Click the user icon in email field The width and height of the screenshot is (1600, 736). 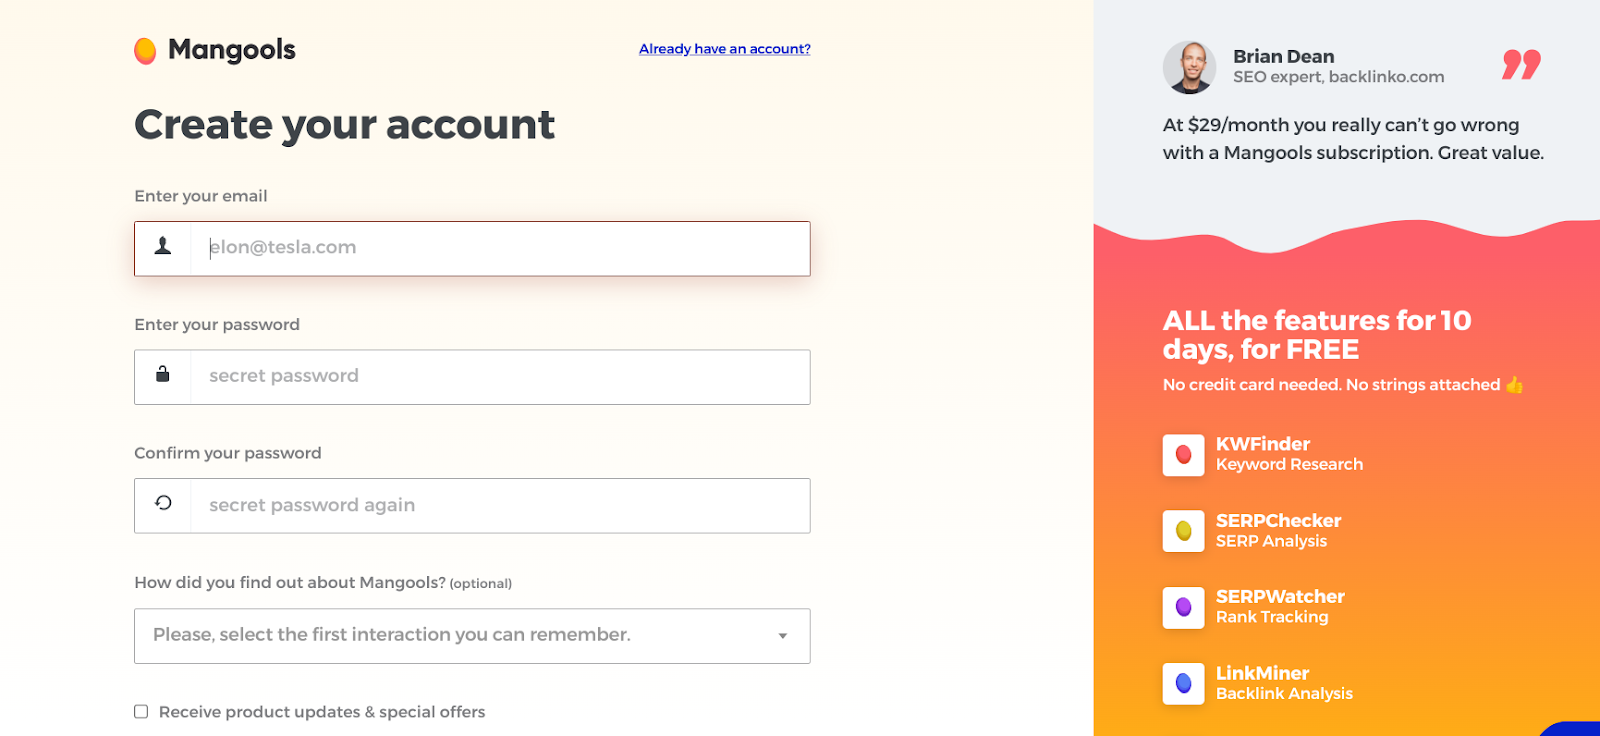[x=163, y=247]
